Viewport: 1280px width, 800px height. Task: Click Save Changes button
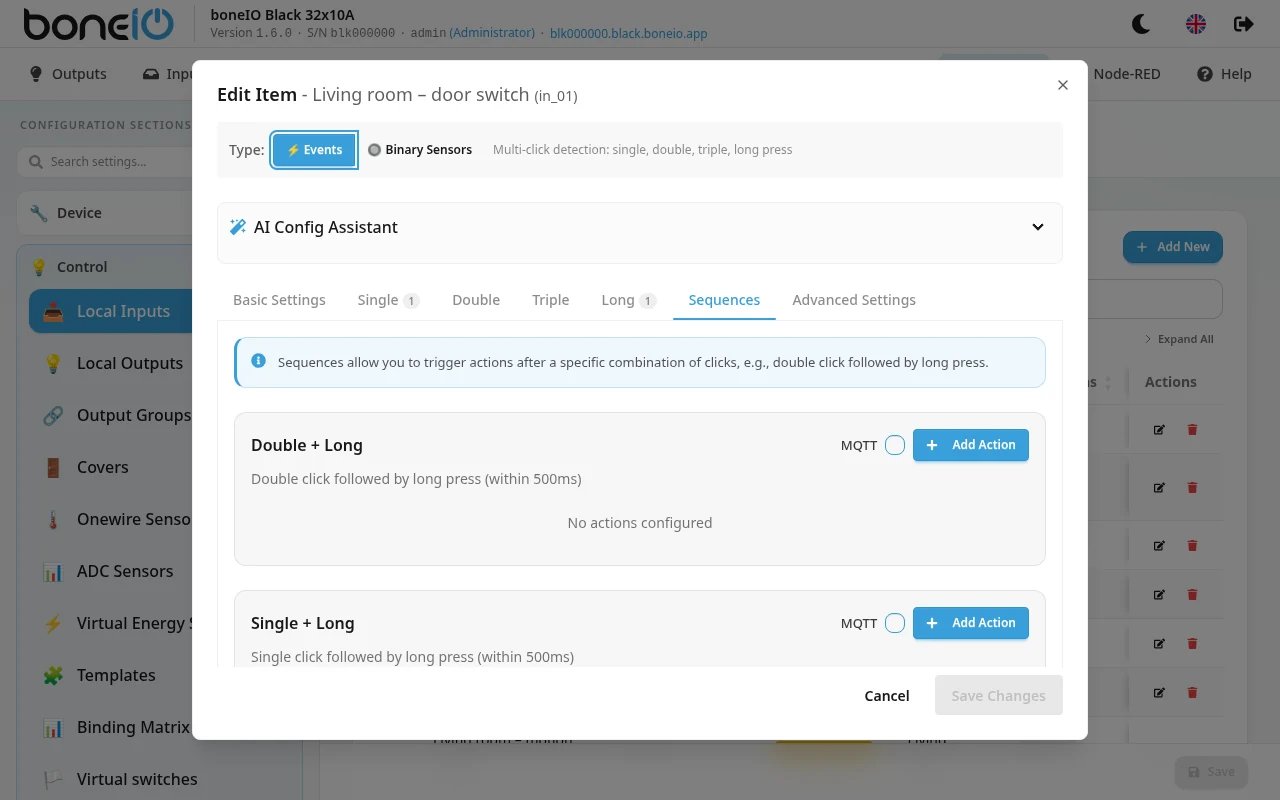click(x=998, y=696)
